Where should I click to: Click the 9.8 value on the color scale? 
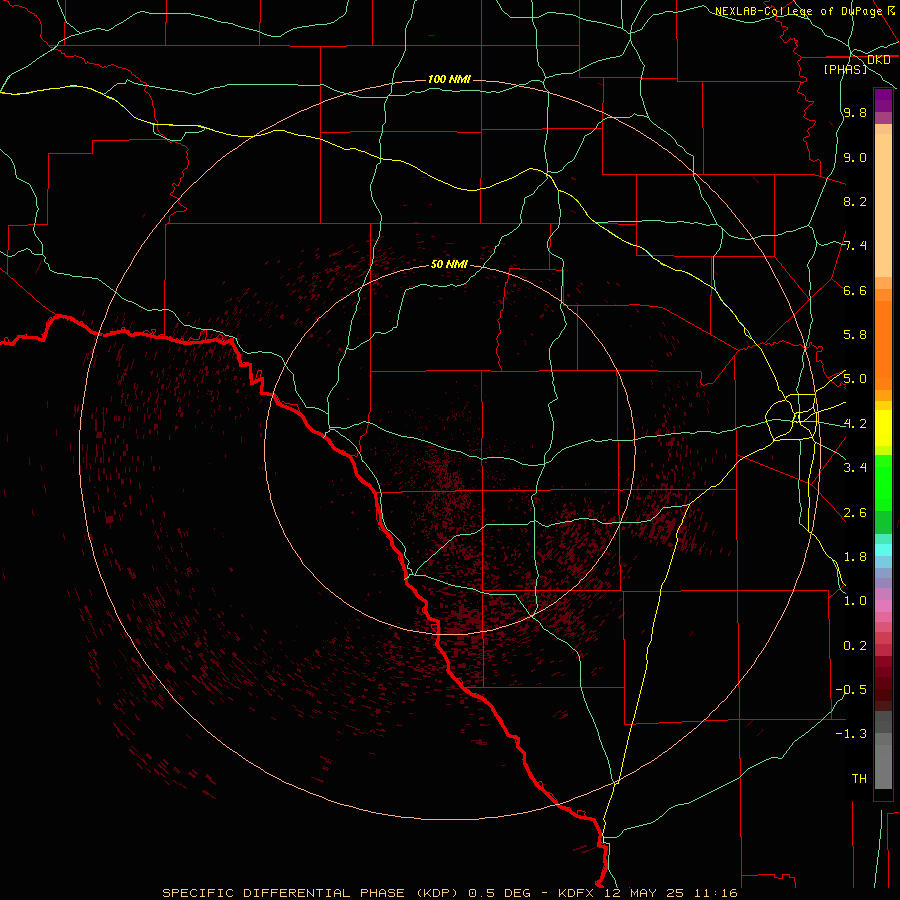tap(855, 112)
